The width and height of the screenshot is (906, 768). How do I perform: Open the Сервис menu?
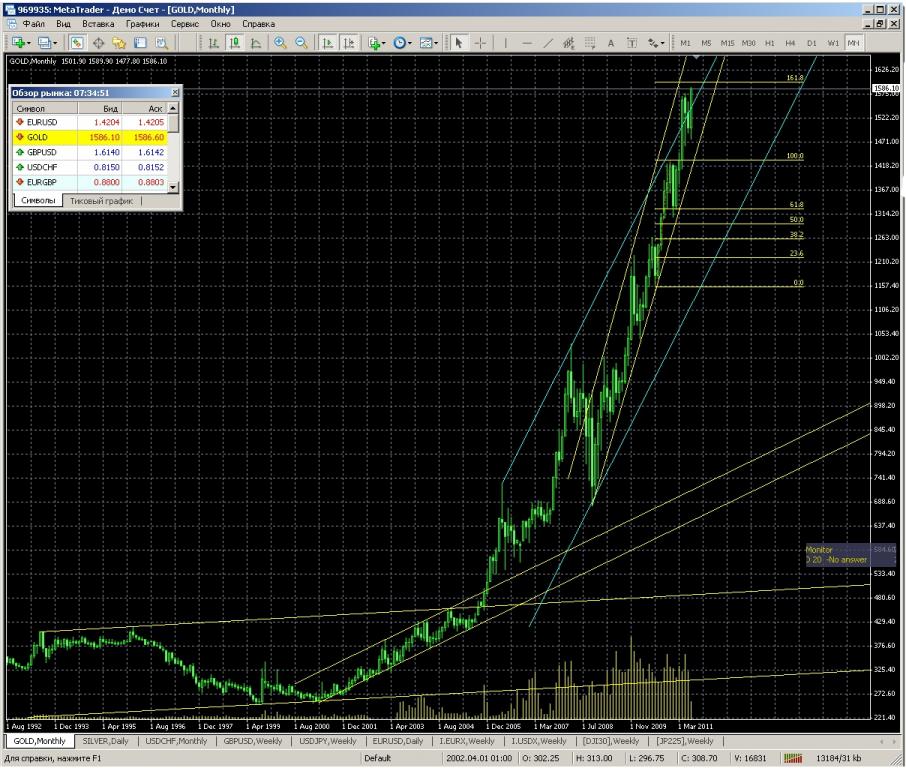tap(184, 22)
